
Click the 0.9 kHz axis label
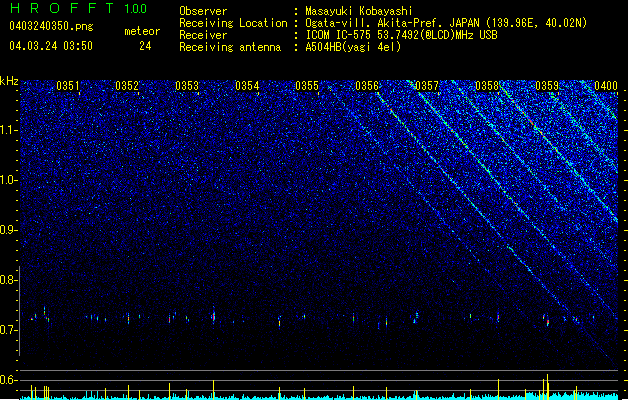pyautogui.click(x=9, y=230)
